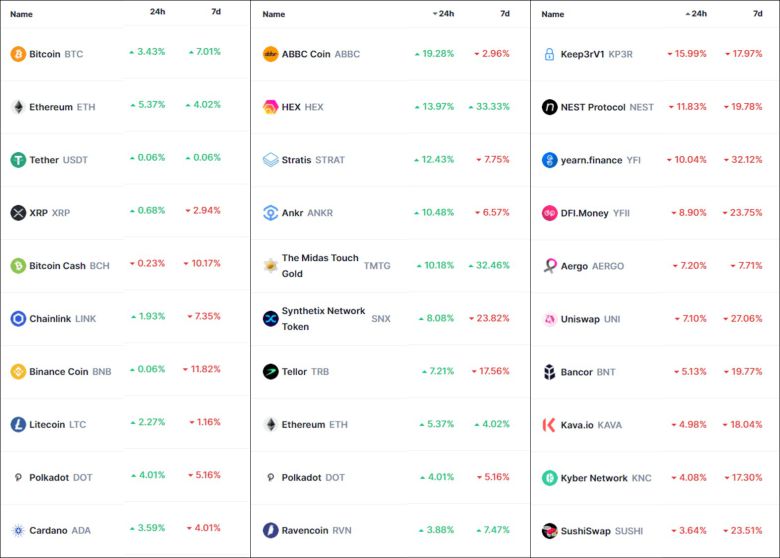Click the SushiSwap SUSHI logo
This screenshot has width=780, height=558.
point(549,531)
